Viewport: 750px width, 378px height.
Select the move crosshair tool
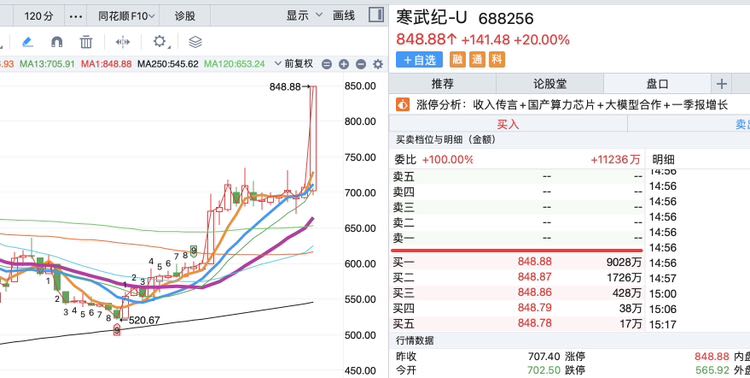point(123,42)
